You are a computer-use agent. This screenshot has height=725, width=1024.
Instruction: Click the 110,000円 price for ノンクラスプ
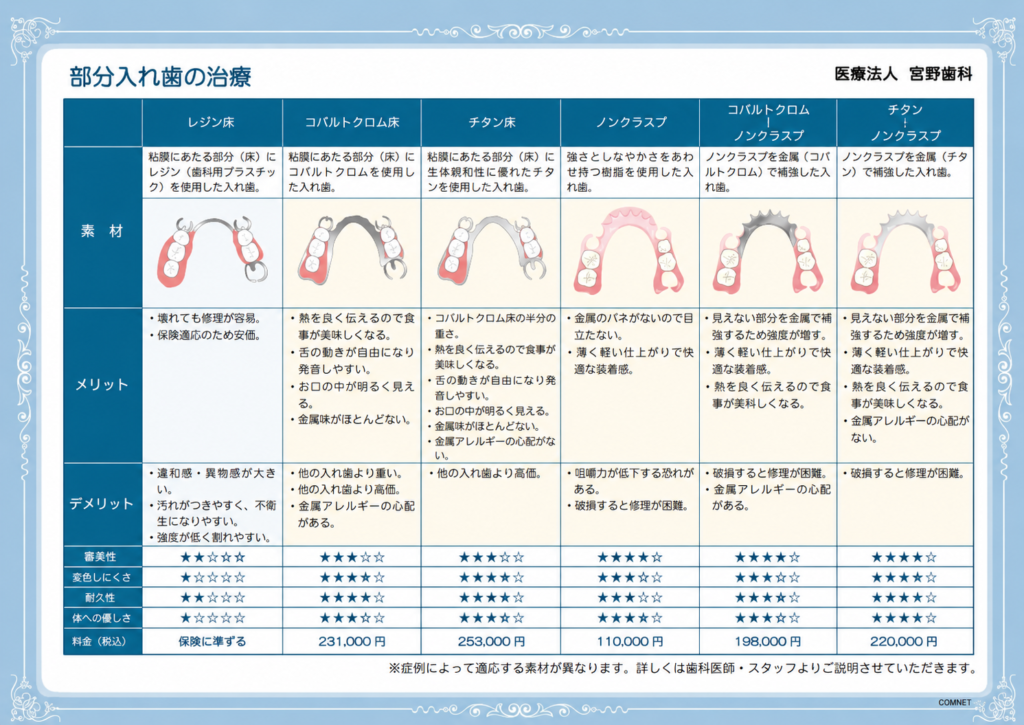(x=630, y=641)
